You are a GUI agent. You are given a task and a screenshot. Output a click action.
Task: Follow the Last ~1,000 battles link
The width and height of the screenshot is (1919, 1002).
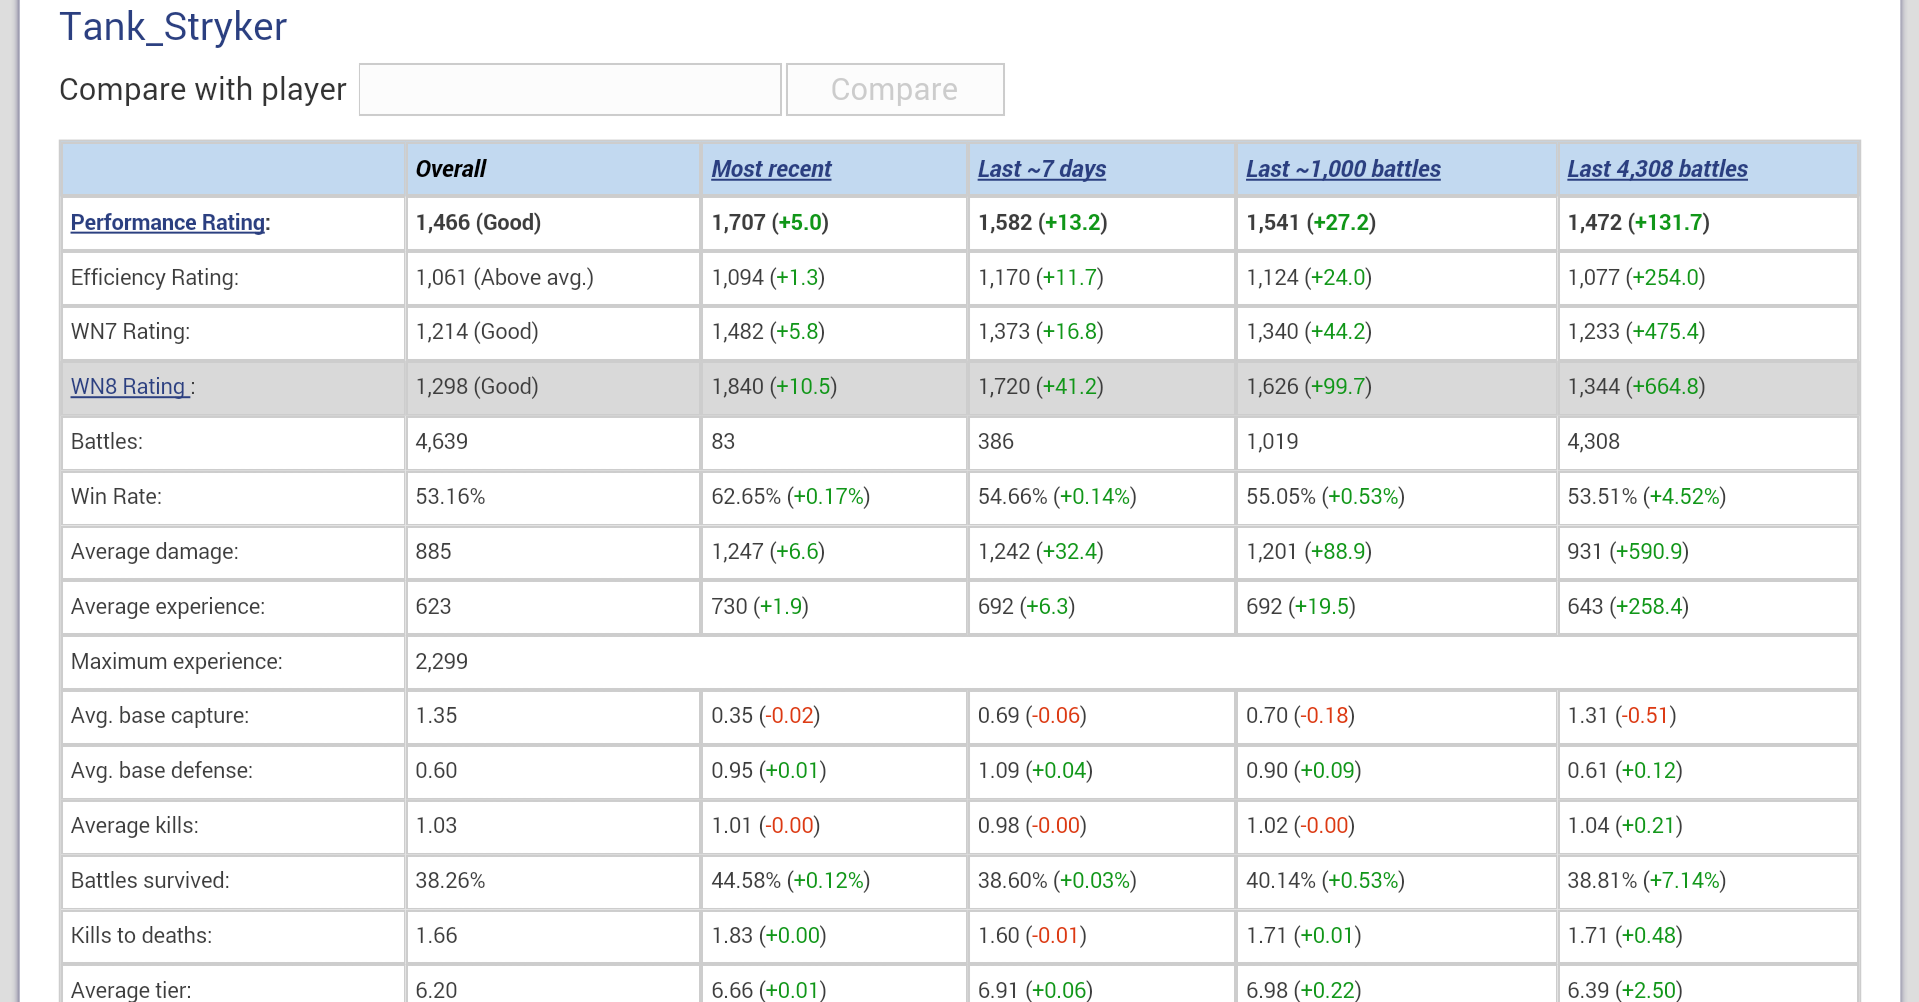(x=1343, y=169)
